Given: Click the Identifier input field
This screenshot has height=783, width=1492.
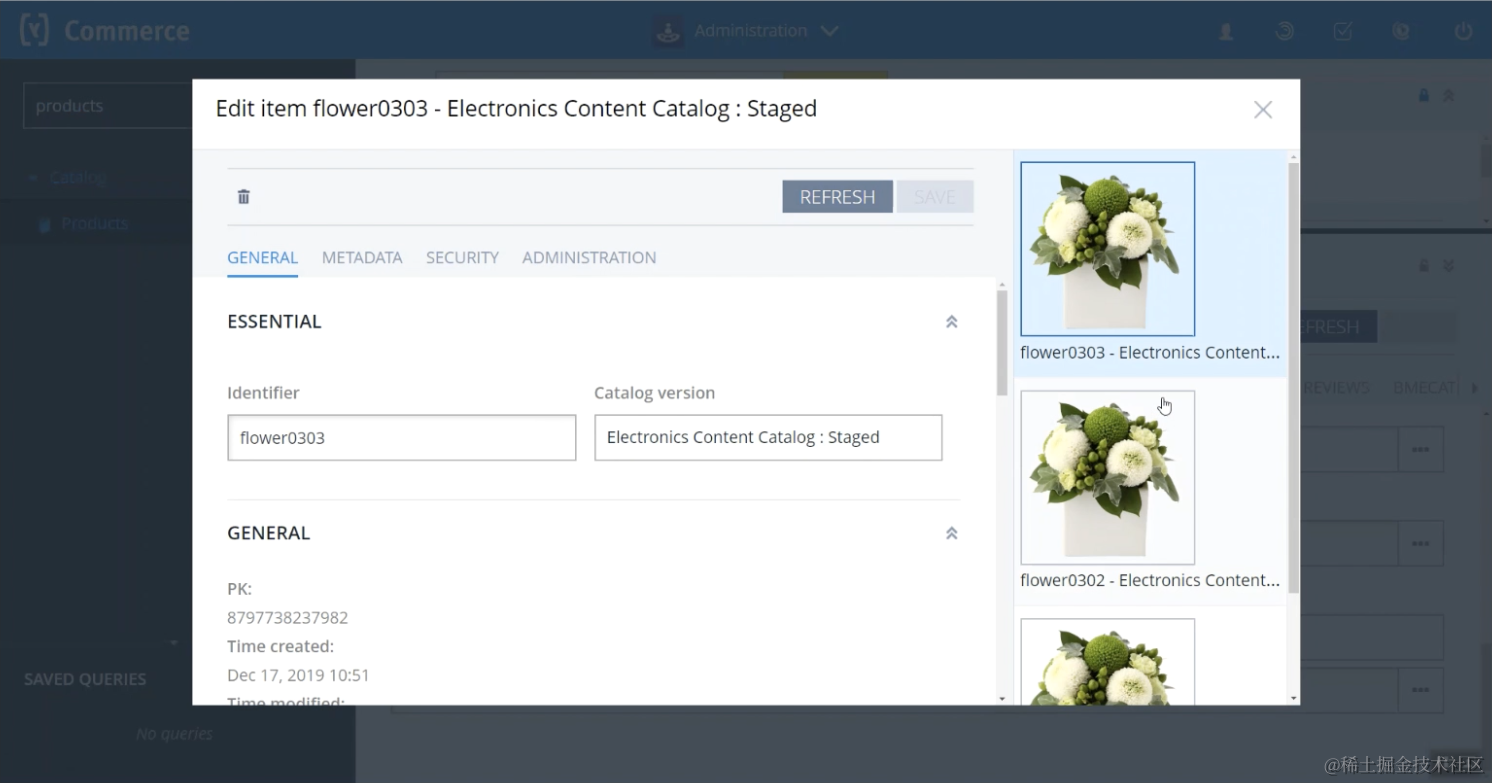Looking at the screenshot, I should 402,438.
